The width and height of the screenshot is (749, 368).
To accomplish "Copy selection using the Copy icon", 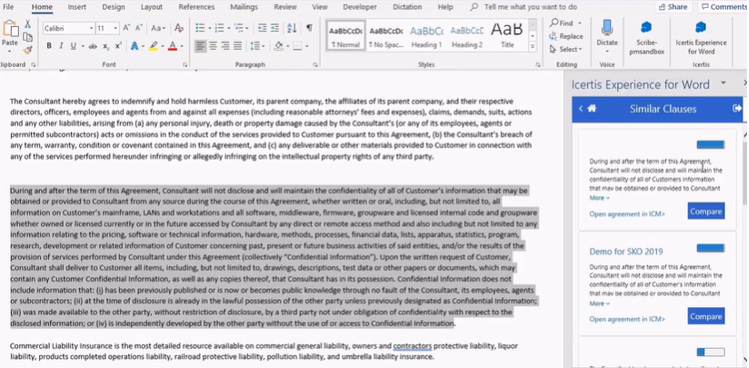I will 28,37.
